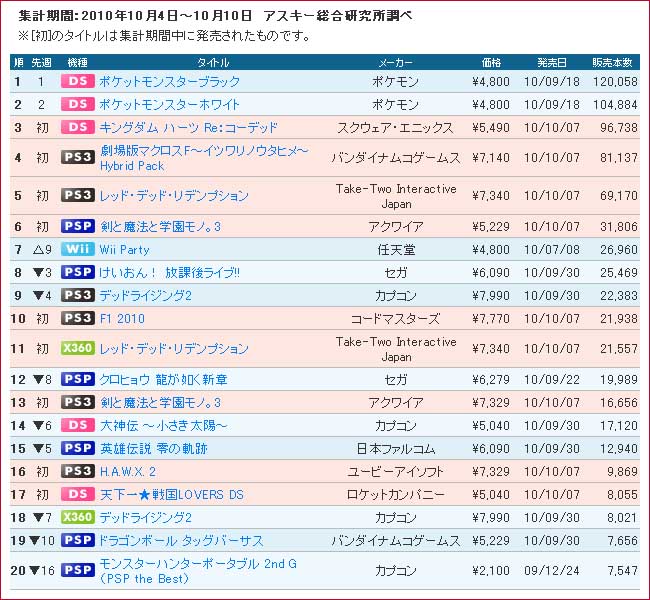Open the 英雄伝説 零の軌跡 link
Viewport: 650px width, 600px height.
(153, 448)
